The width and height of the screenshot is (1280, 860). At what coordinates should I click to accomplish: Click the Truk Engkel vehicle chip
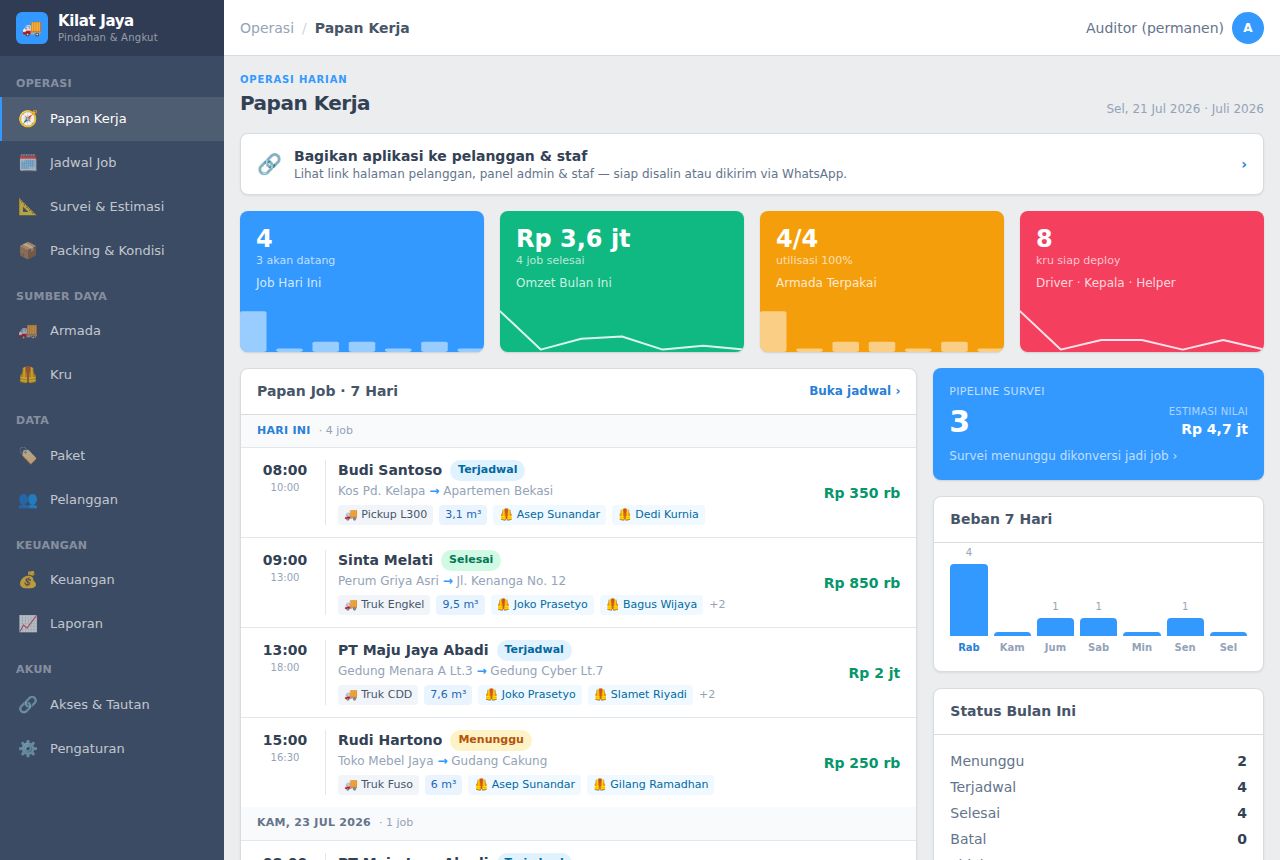click(x=385, y=605)
